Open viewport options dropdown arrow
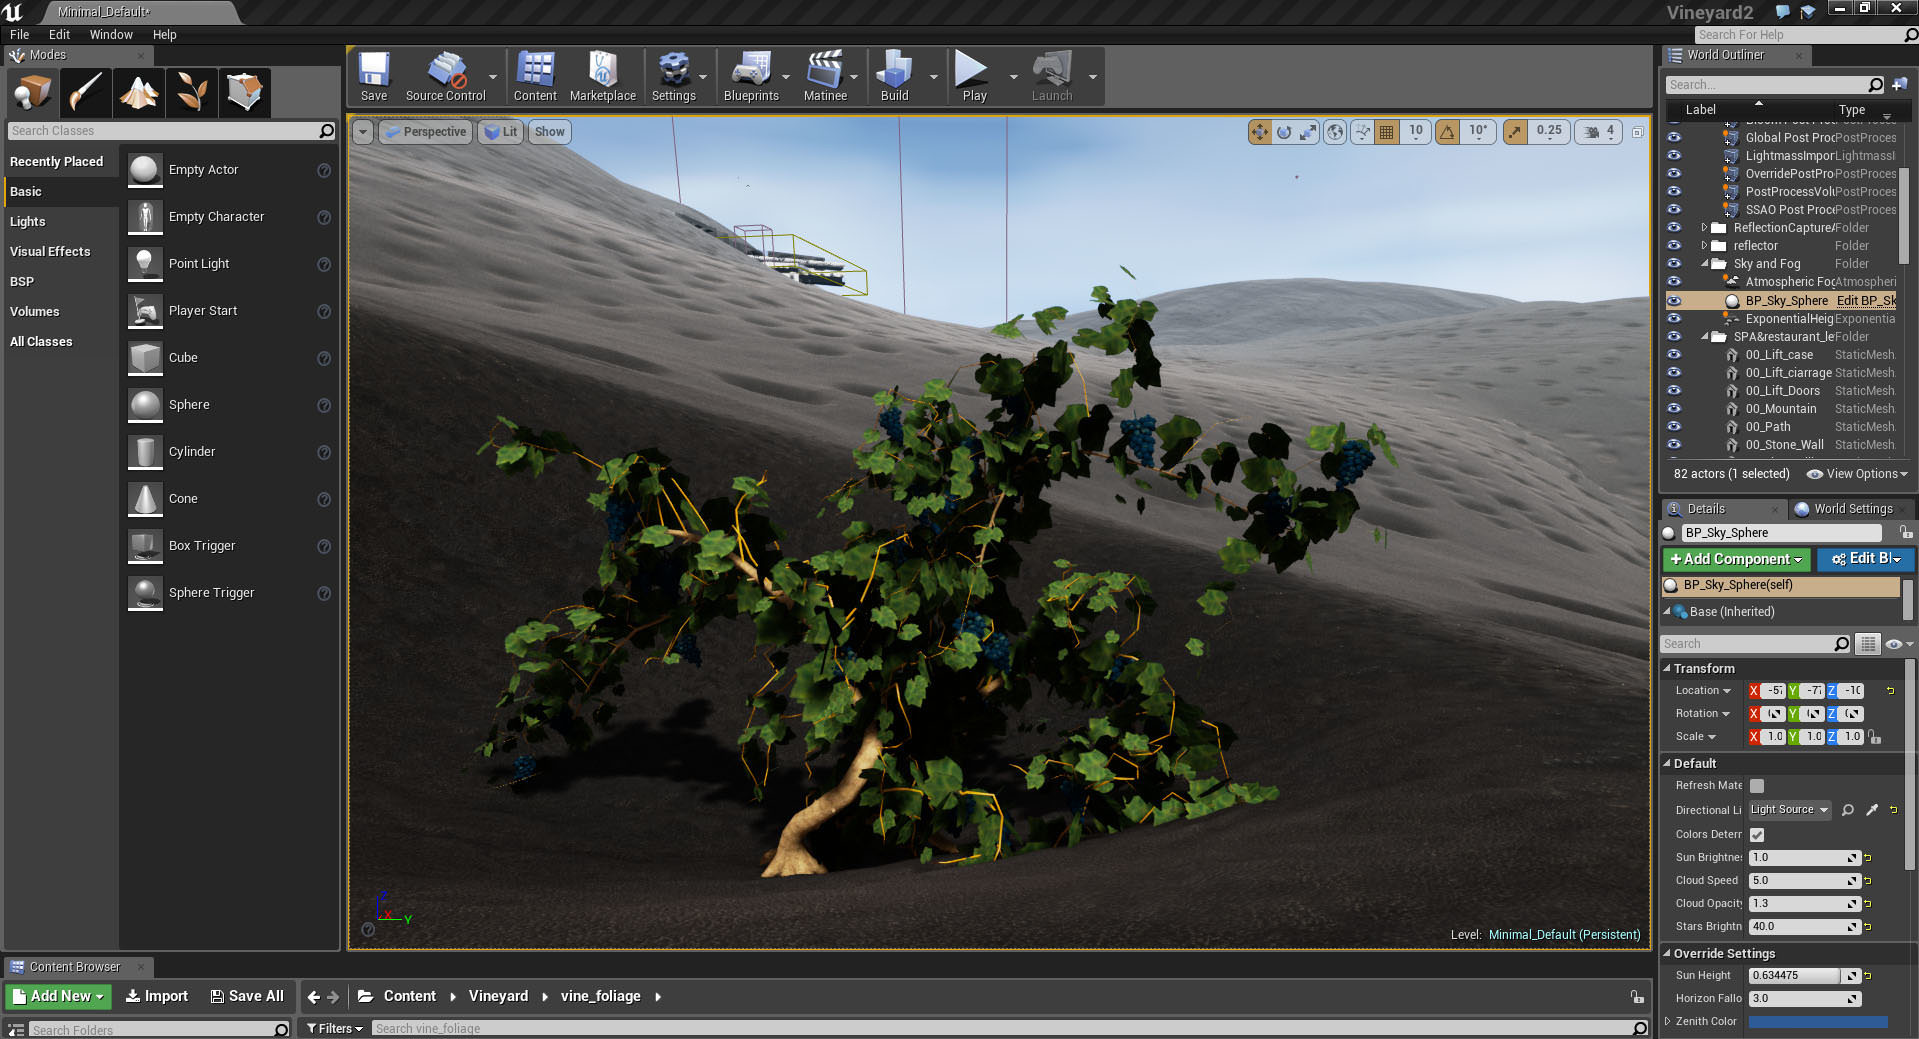This screenshot has height=1039, width=1919. (x=363, y=132)
